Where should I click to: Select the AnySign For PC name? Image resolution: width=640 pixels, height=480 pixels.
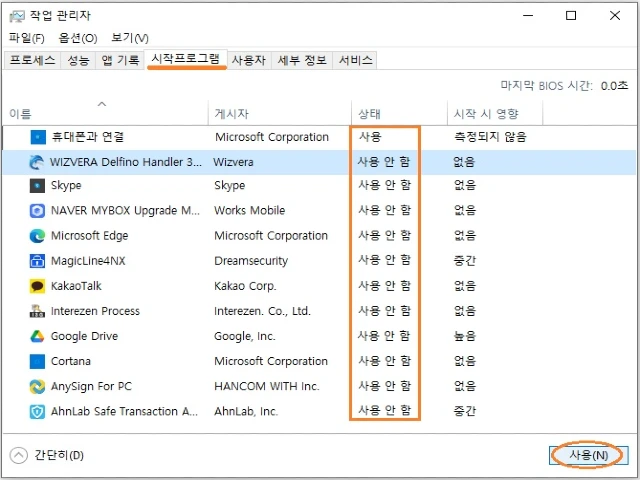click(91, 387)
